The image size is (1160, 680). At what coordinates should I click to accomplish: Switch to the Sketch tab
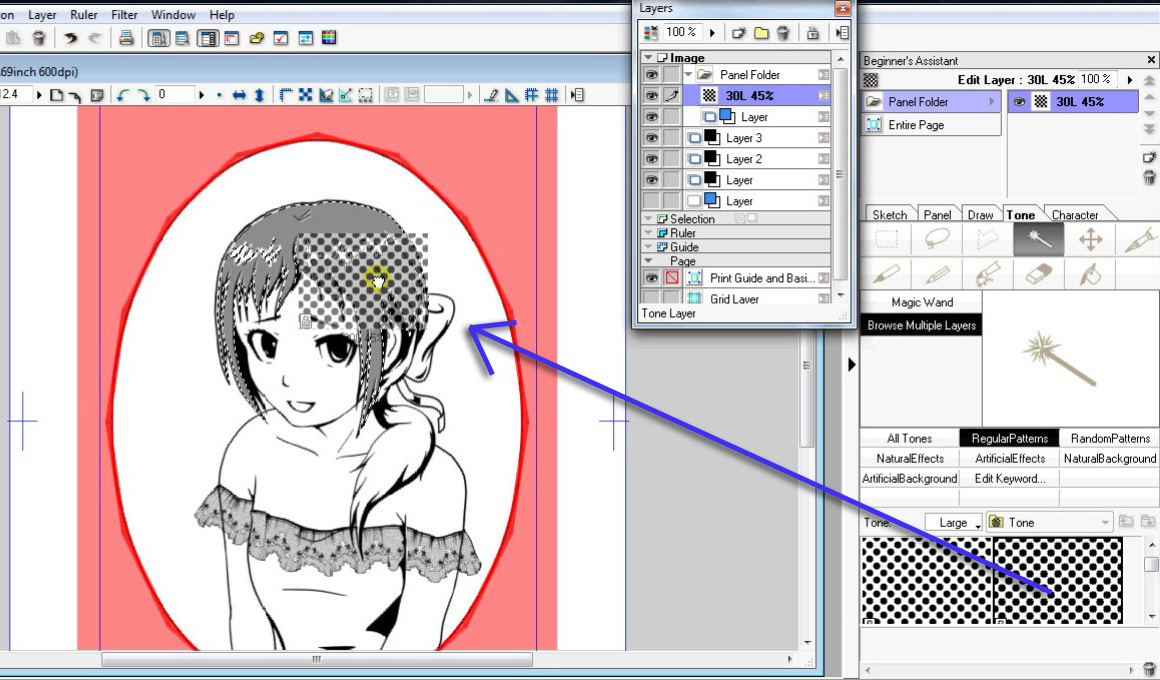tap(889, 215)
